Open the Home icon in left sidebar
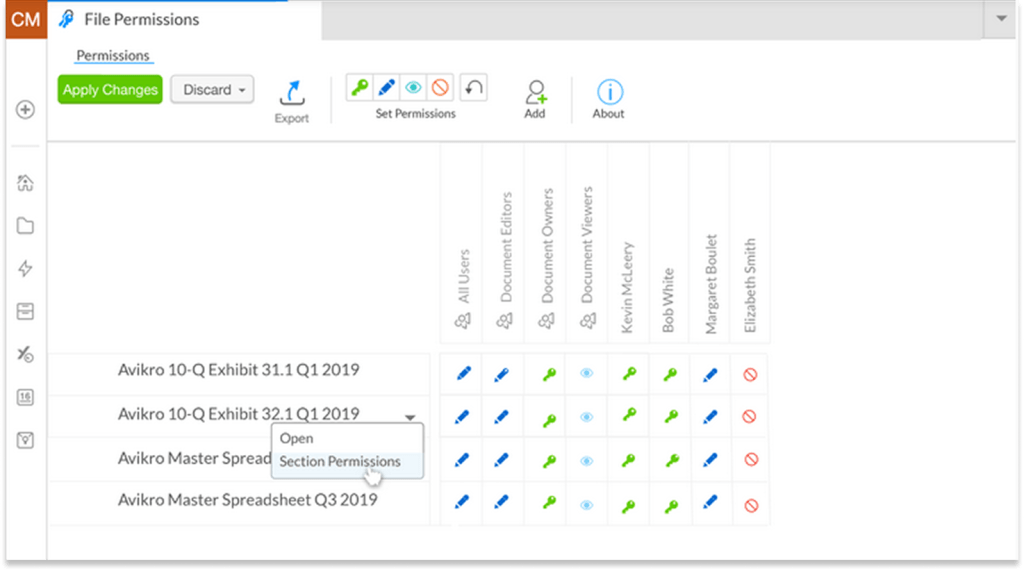The height and width of the screenshot is (571, 1024). coord(26,182)
